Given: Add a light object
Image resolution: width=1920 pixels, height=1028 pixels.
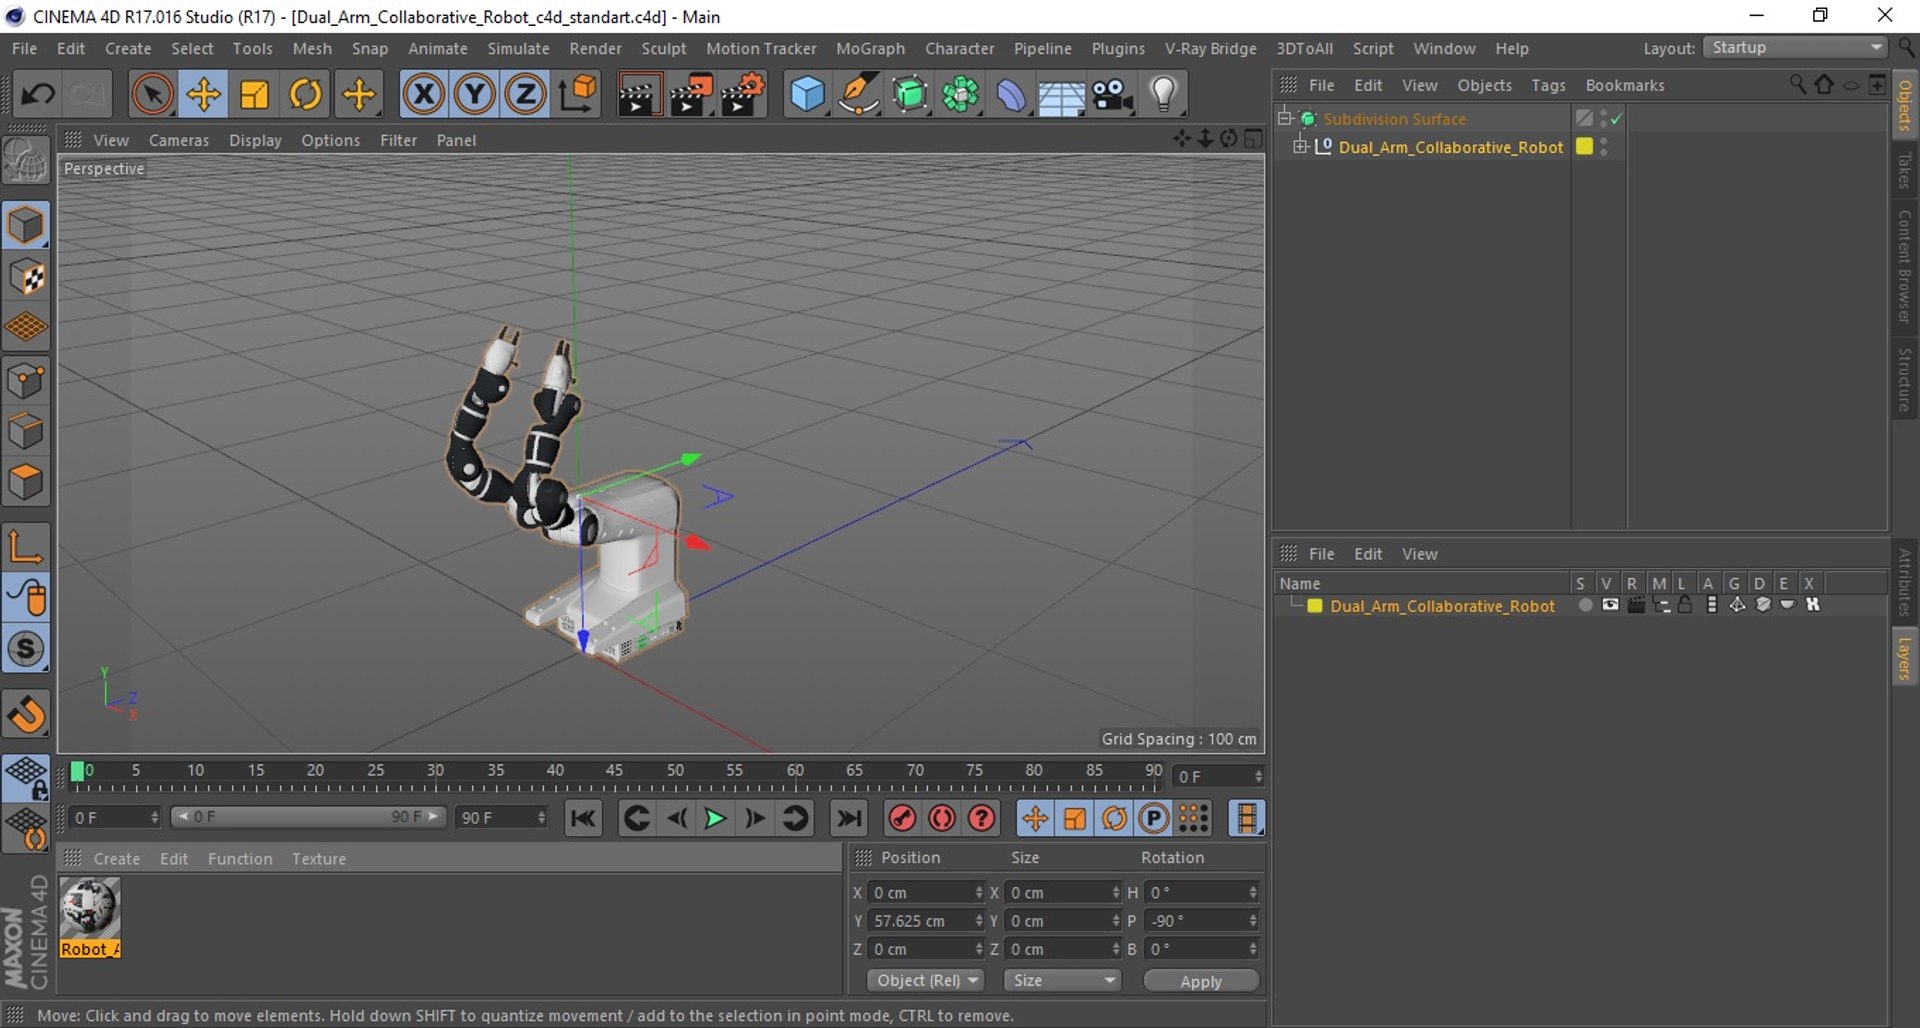Looking at the screenshot, I should click(x=1163, y=94).
